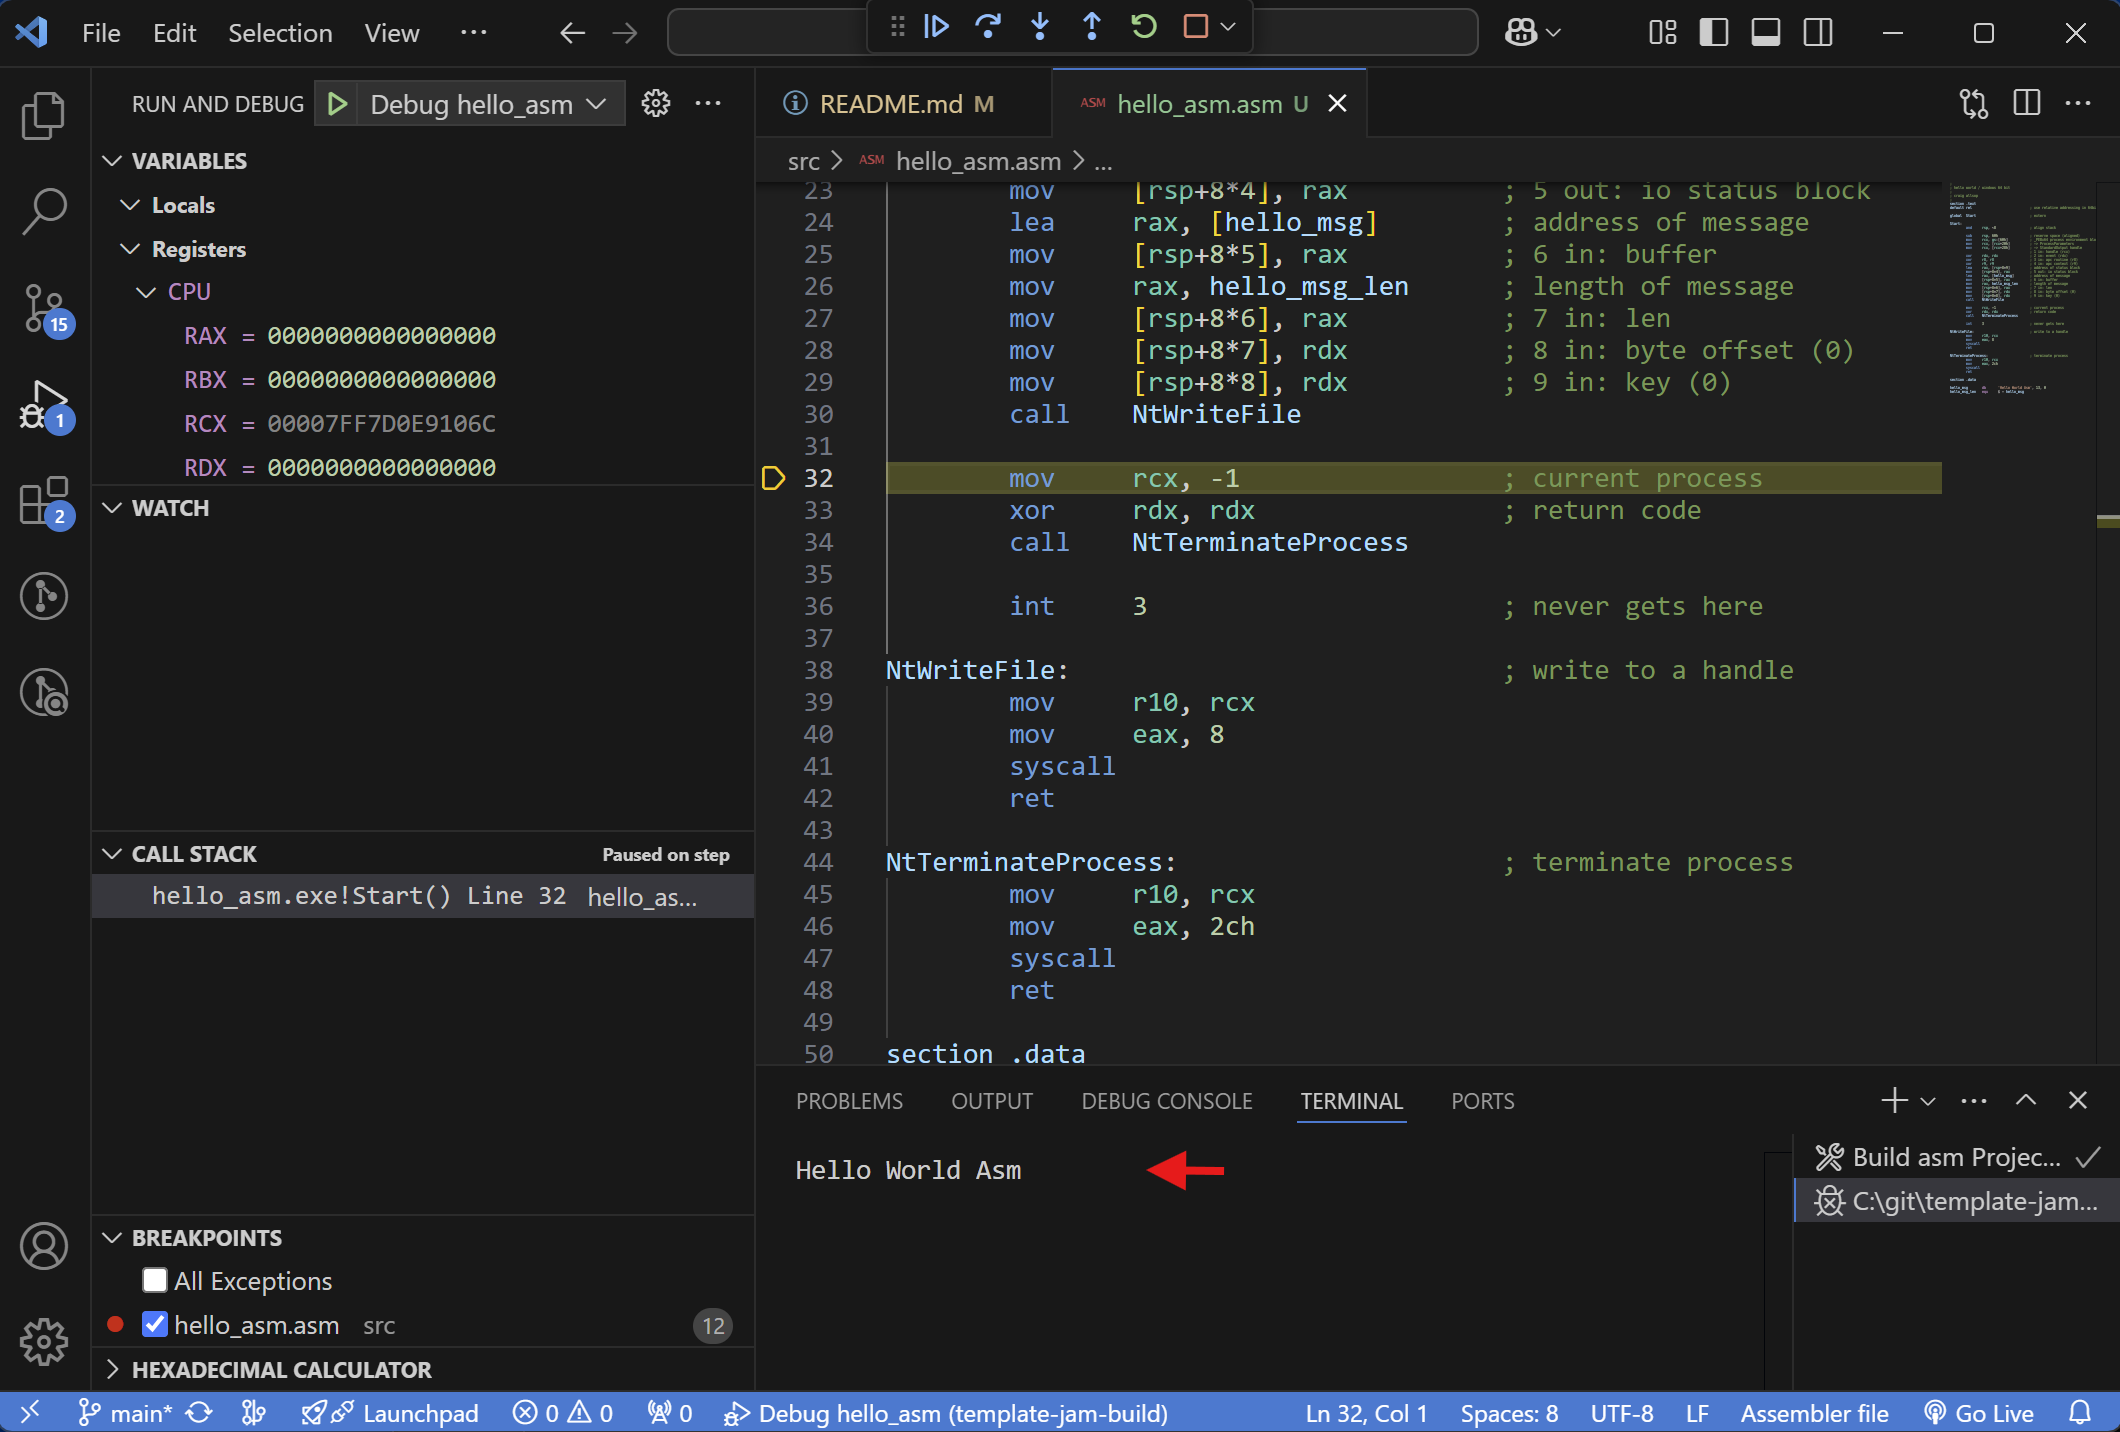Viewport: 2120px width, 1432px height.
Task: Toggle the primary side bar visibility
Action: pyautogui.click(x=1714, y=32)
